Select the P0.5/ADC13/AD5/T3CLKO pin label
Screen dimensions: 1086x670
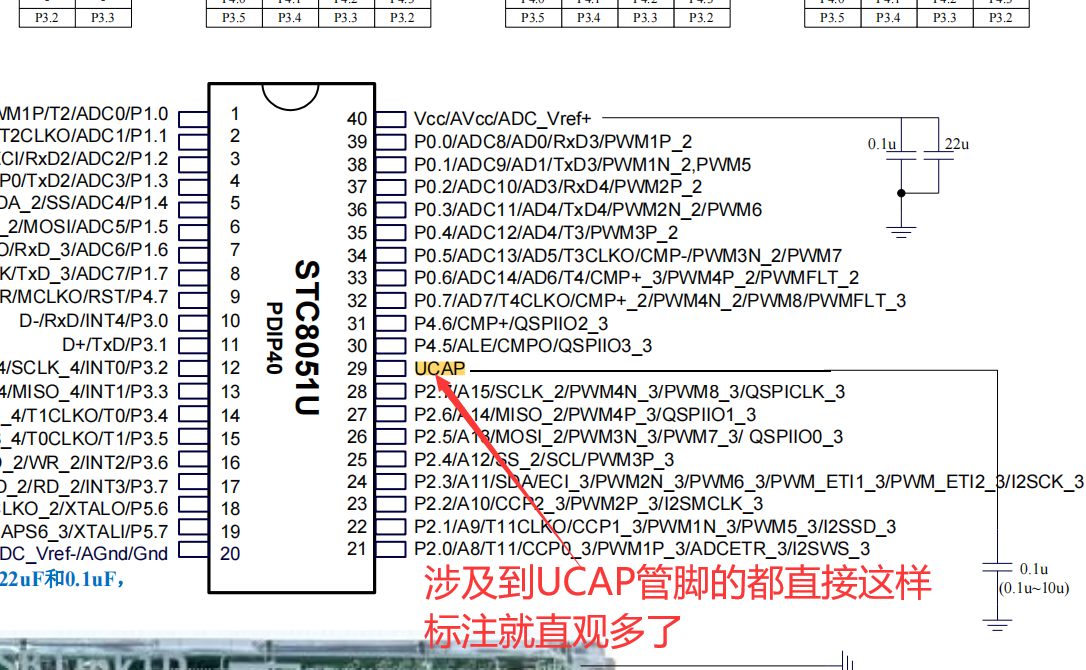click(x=627, y=256)
